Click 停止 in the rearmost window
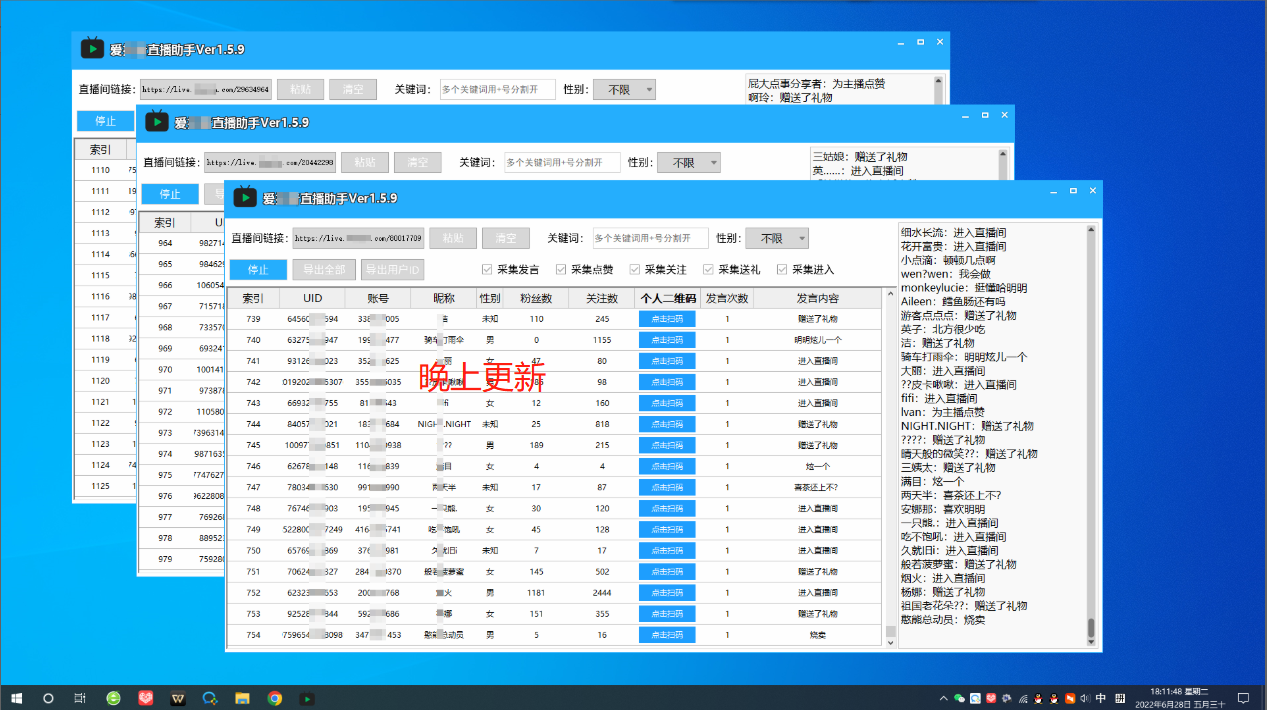Screen dimensions: 1267x710 point(105,121)
